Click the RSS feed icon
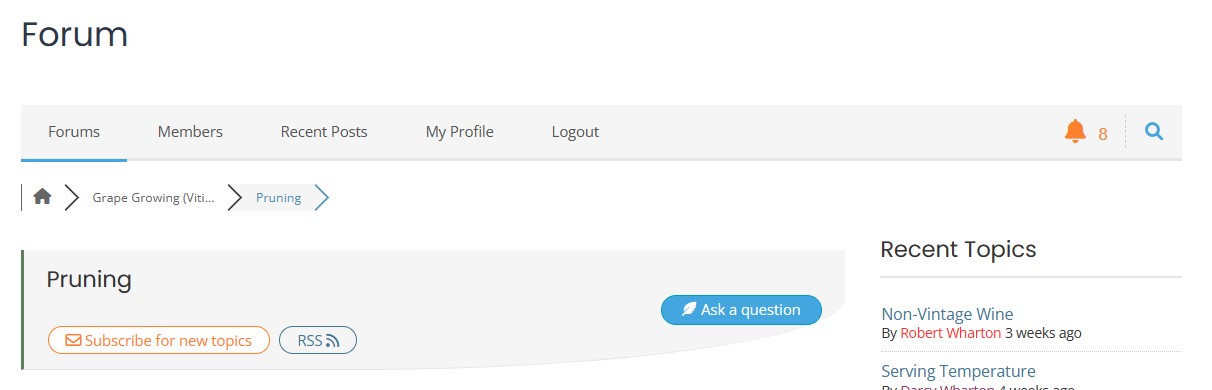 tap(333, 340)
